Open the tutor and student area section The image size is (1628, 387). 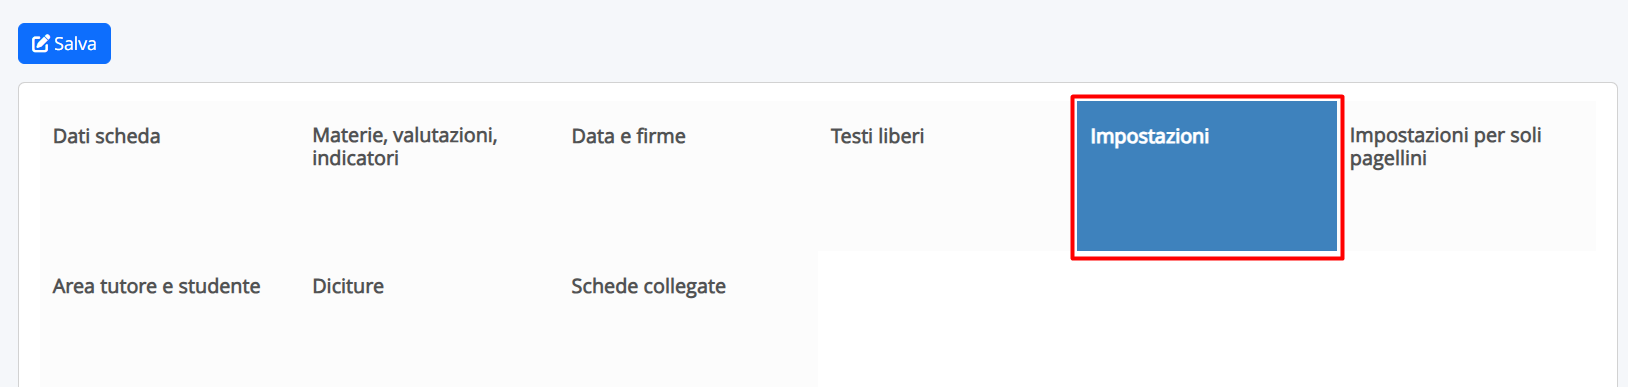tap(169, 319)
